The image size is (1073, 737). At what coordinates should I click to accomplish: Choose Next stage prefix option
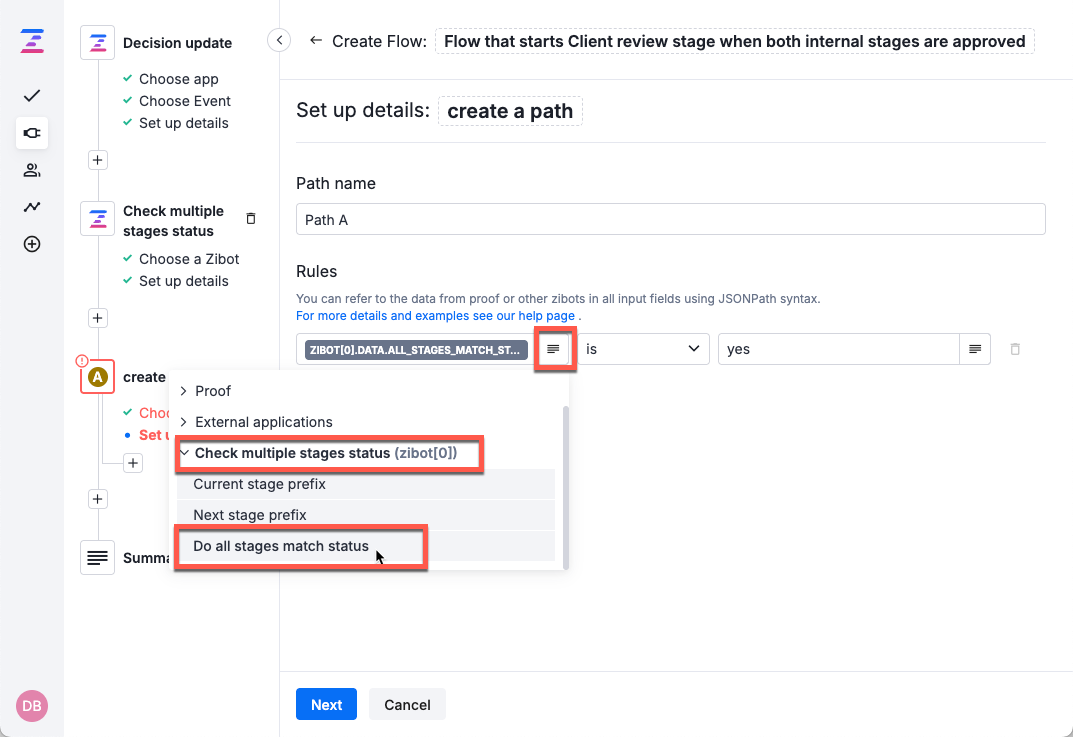(250, 515)
